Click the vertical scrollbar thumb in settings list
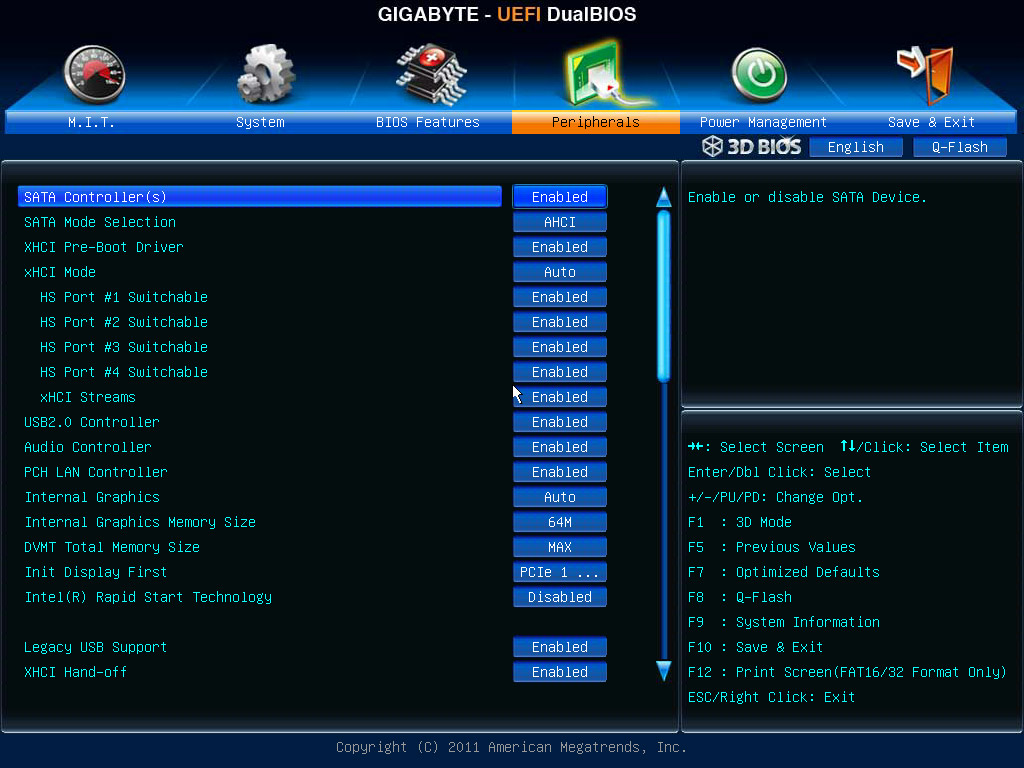This screenshot has height=768, width=1024. [x=664, y=296]
